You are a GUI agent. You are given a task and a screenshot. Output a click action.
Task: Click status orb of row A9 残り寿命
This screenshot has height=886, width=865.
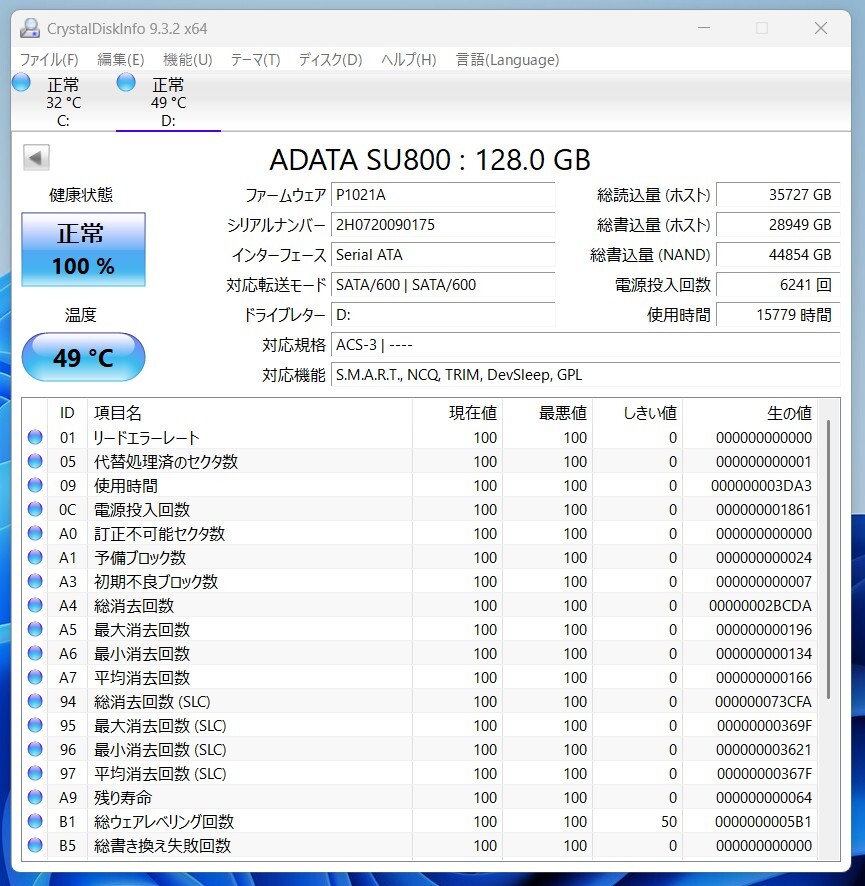[x=35, y=798]
